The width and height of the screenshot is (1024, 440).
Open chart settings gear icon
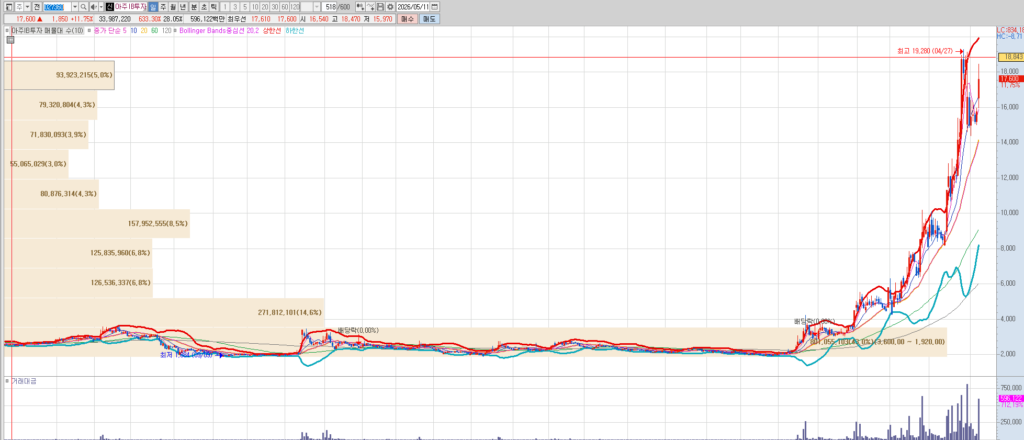pyautogui.click(x=390, y=7)
